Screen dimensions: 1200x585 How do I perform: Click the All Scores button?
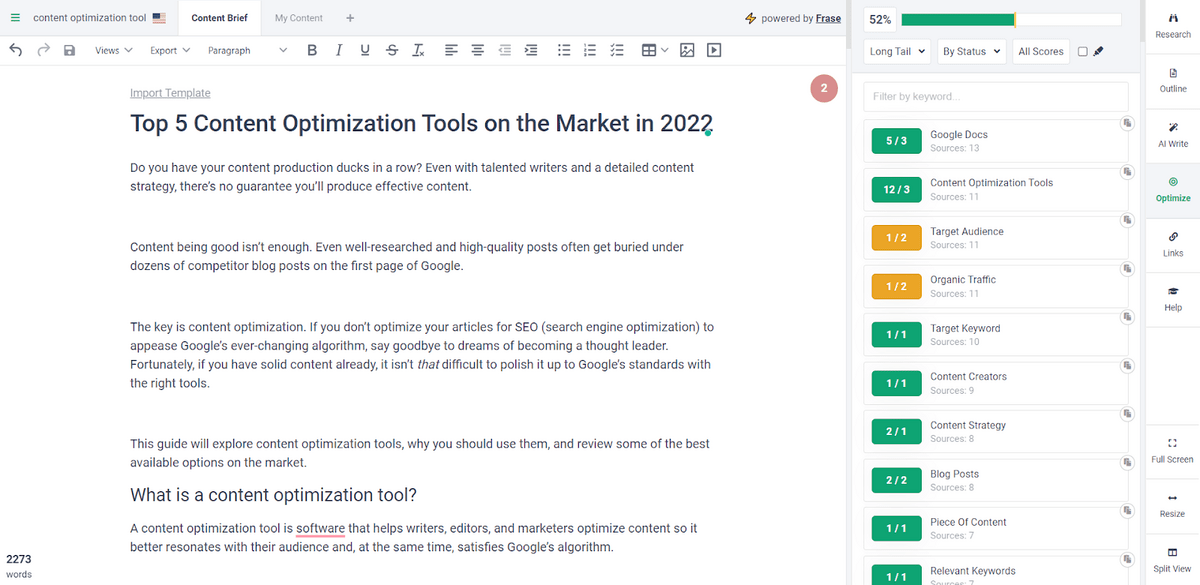point(1040,52)
